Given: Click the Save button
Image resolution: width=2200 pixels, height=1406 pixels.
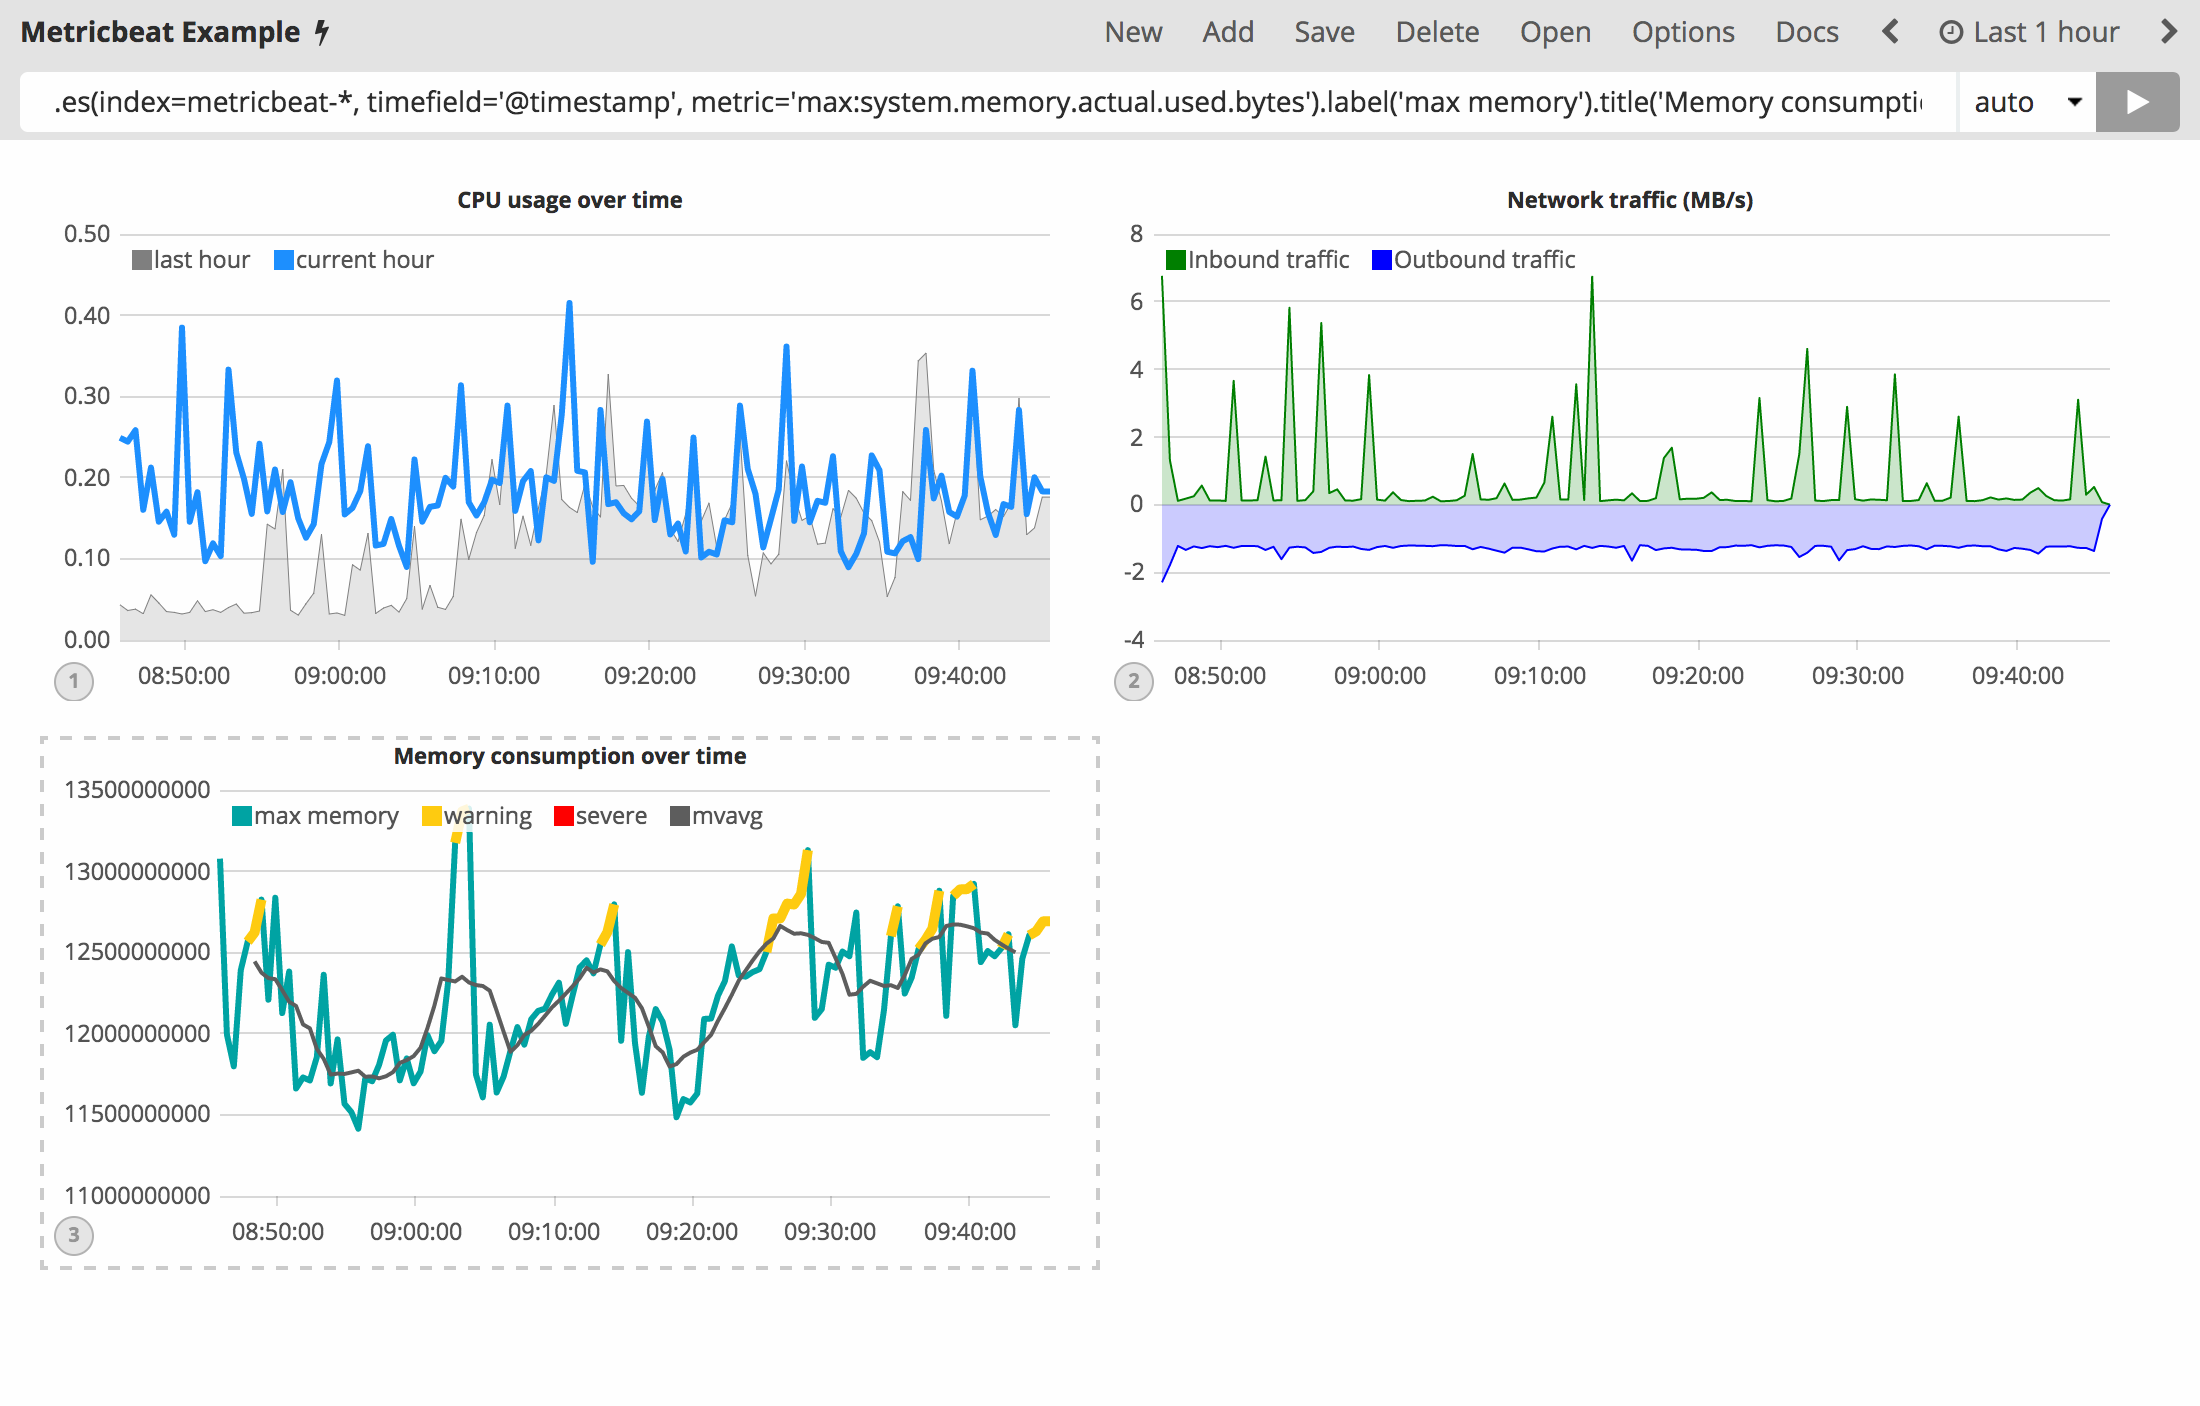Looking at the screenshot, I should [x=1324, y=32].
